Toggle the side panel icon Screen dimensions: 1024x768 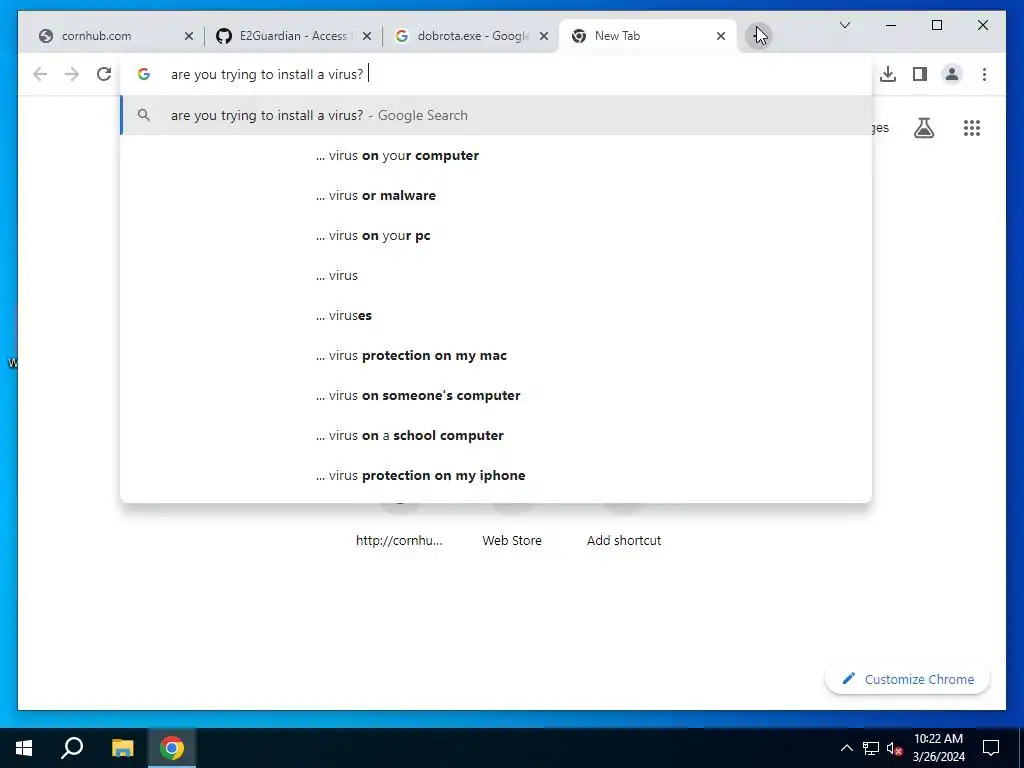920,74
